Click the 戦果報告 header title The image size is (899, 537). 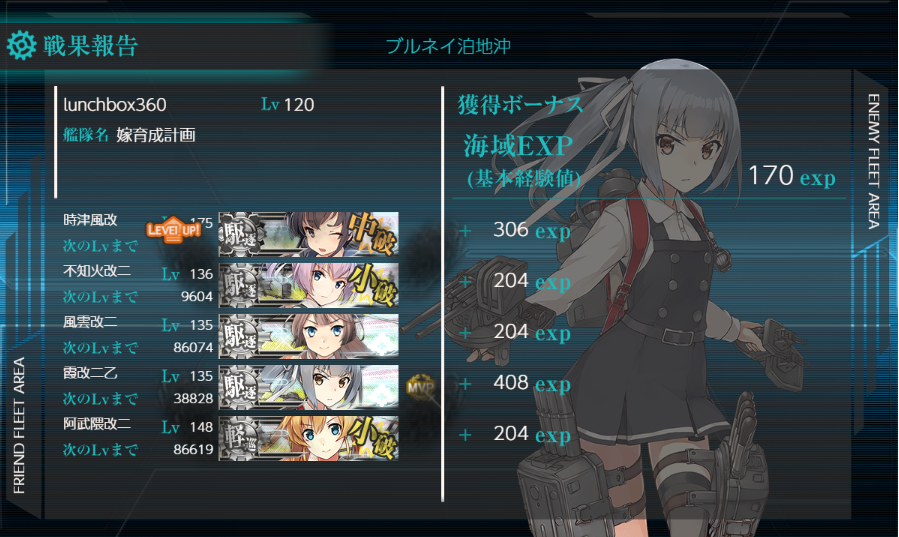(x=91, y=46)
